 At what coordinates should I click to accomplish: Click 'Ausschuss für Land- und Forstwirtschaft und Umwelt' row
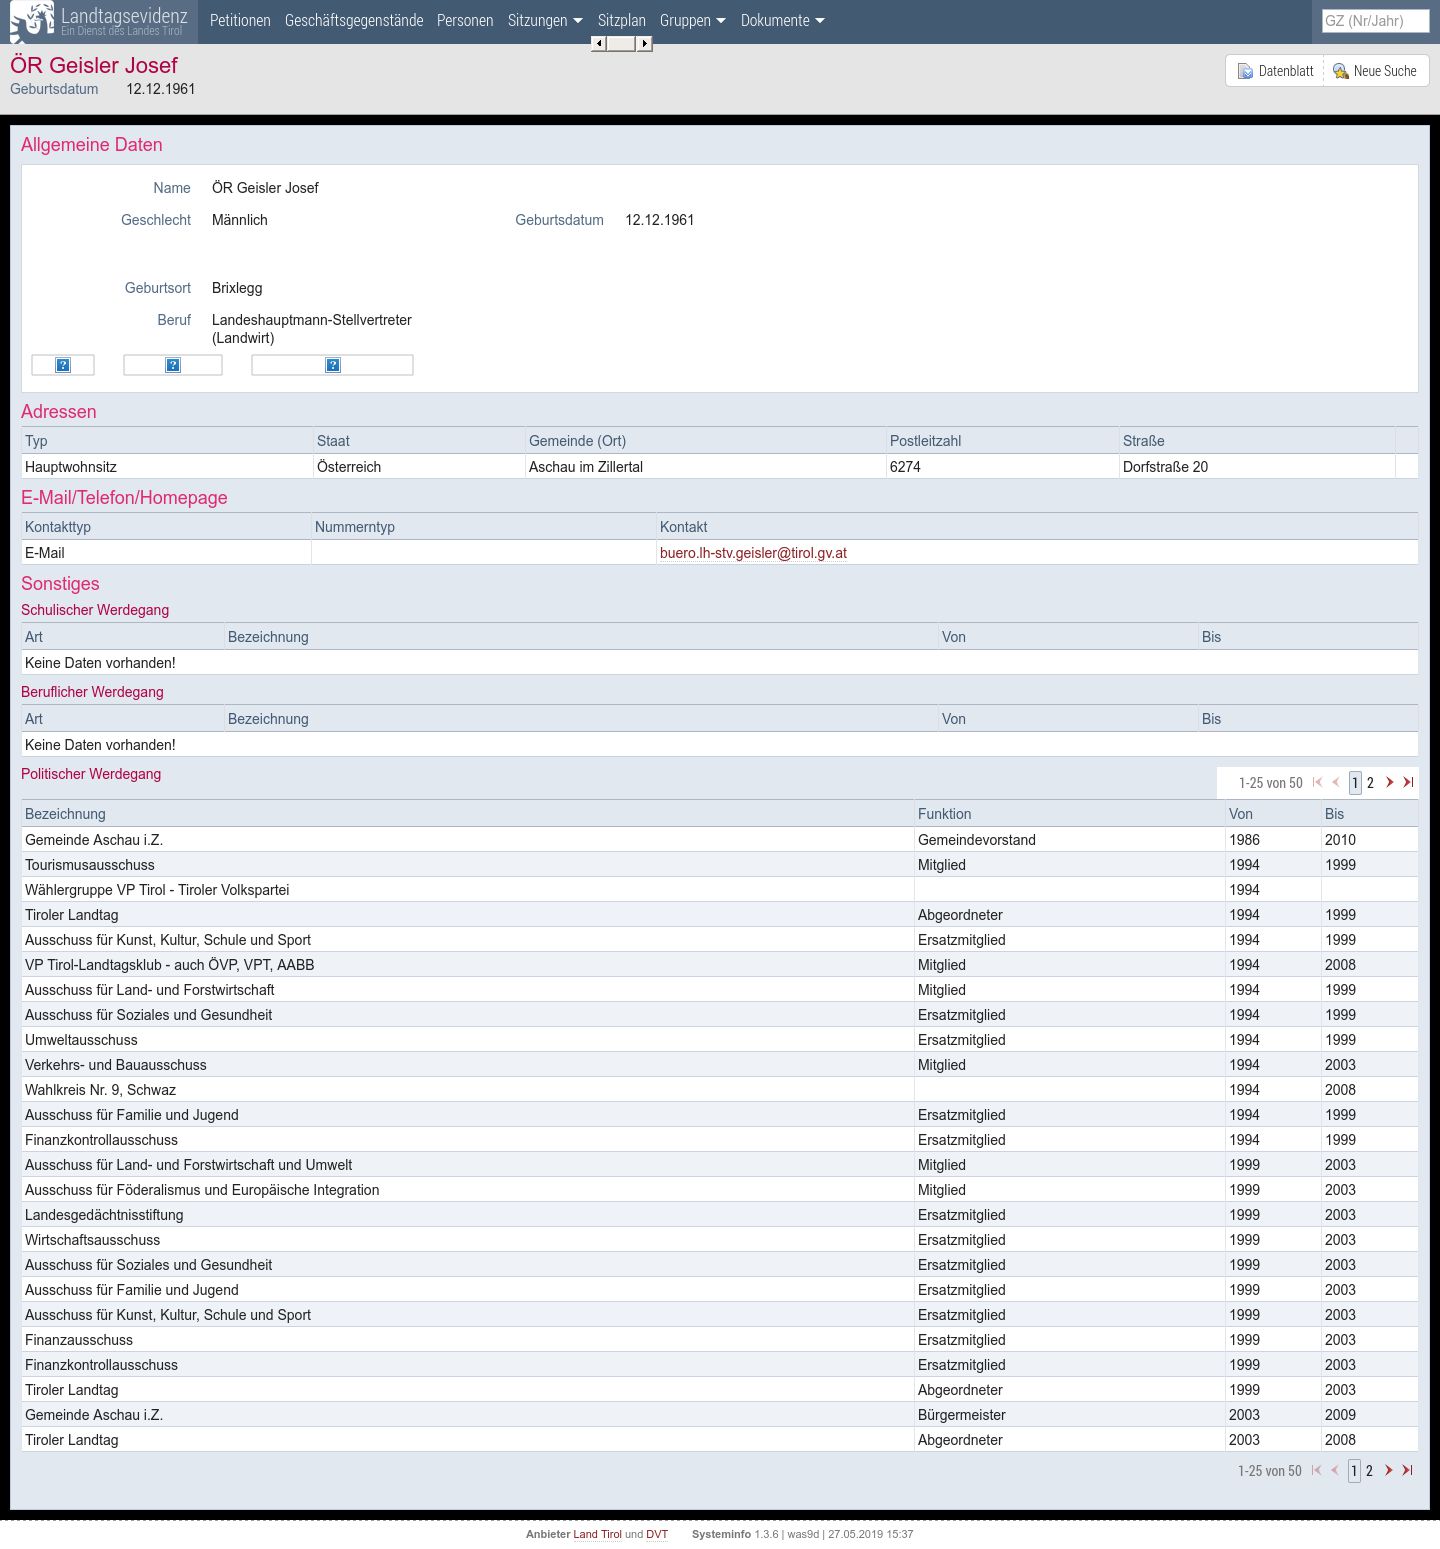[x=719, y=1165]
